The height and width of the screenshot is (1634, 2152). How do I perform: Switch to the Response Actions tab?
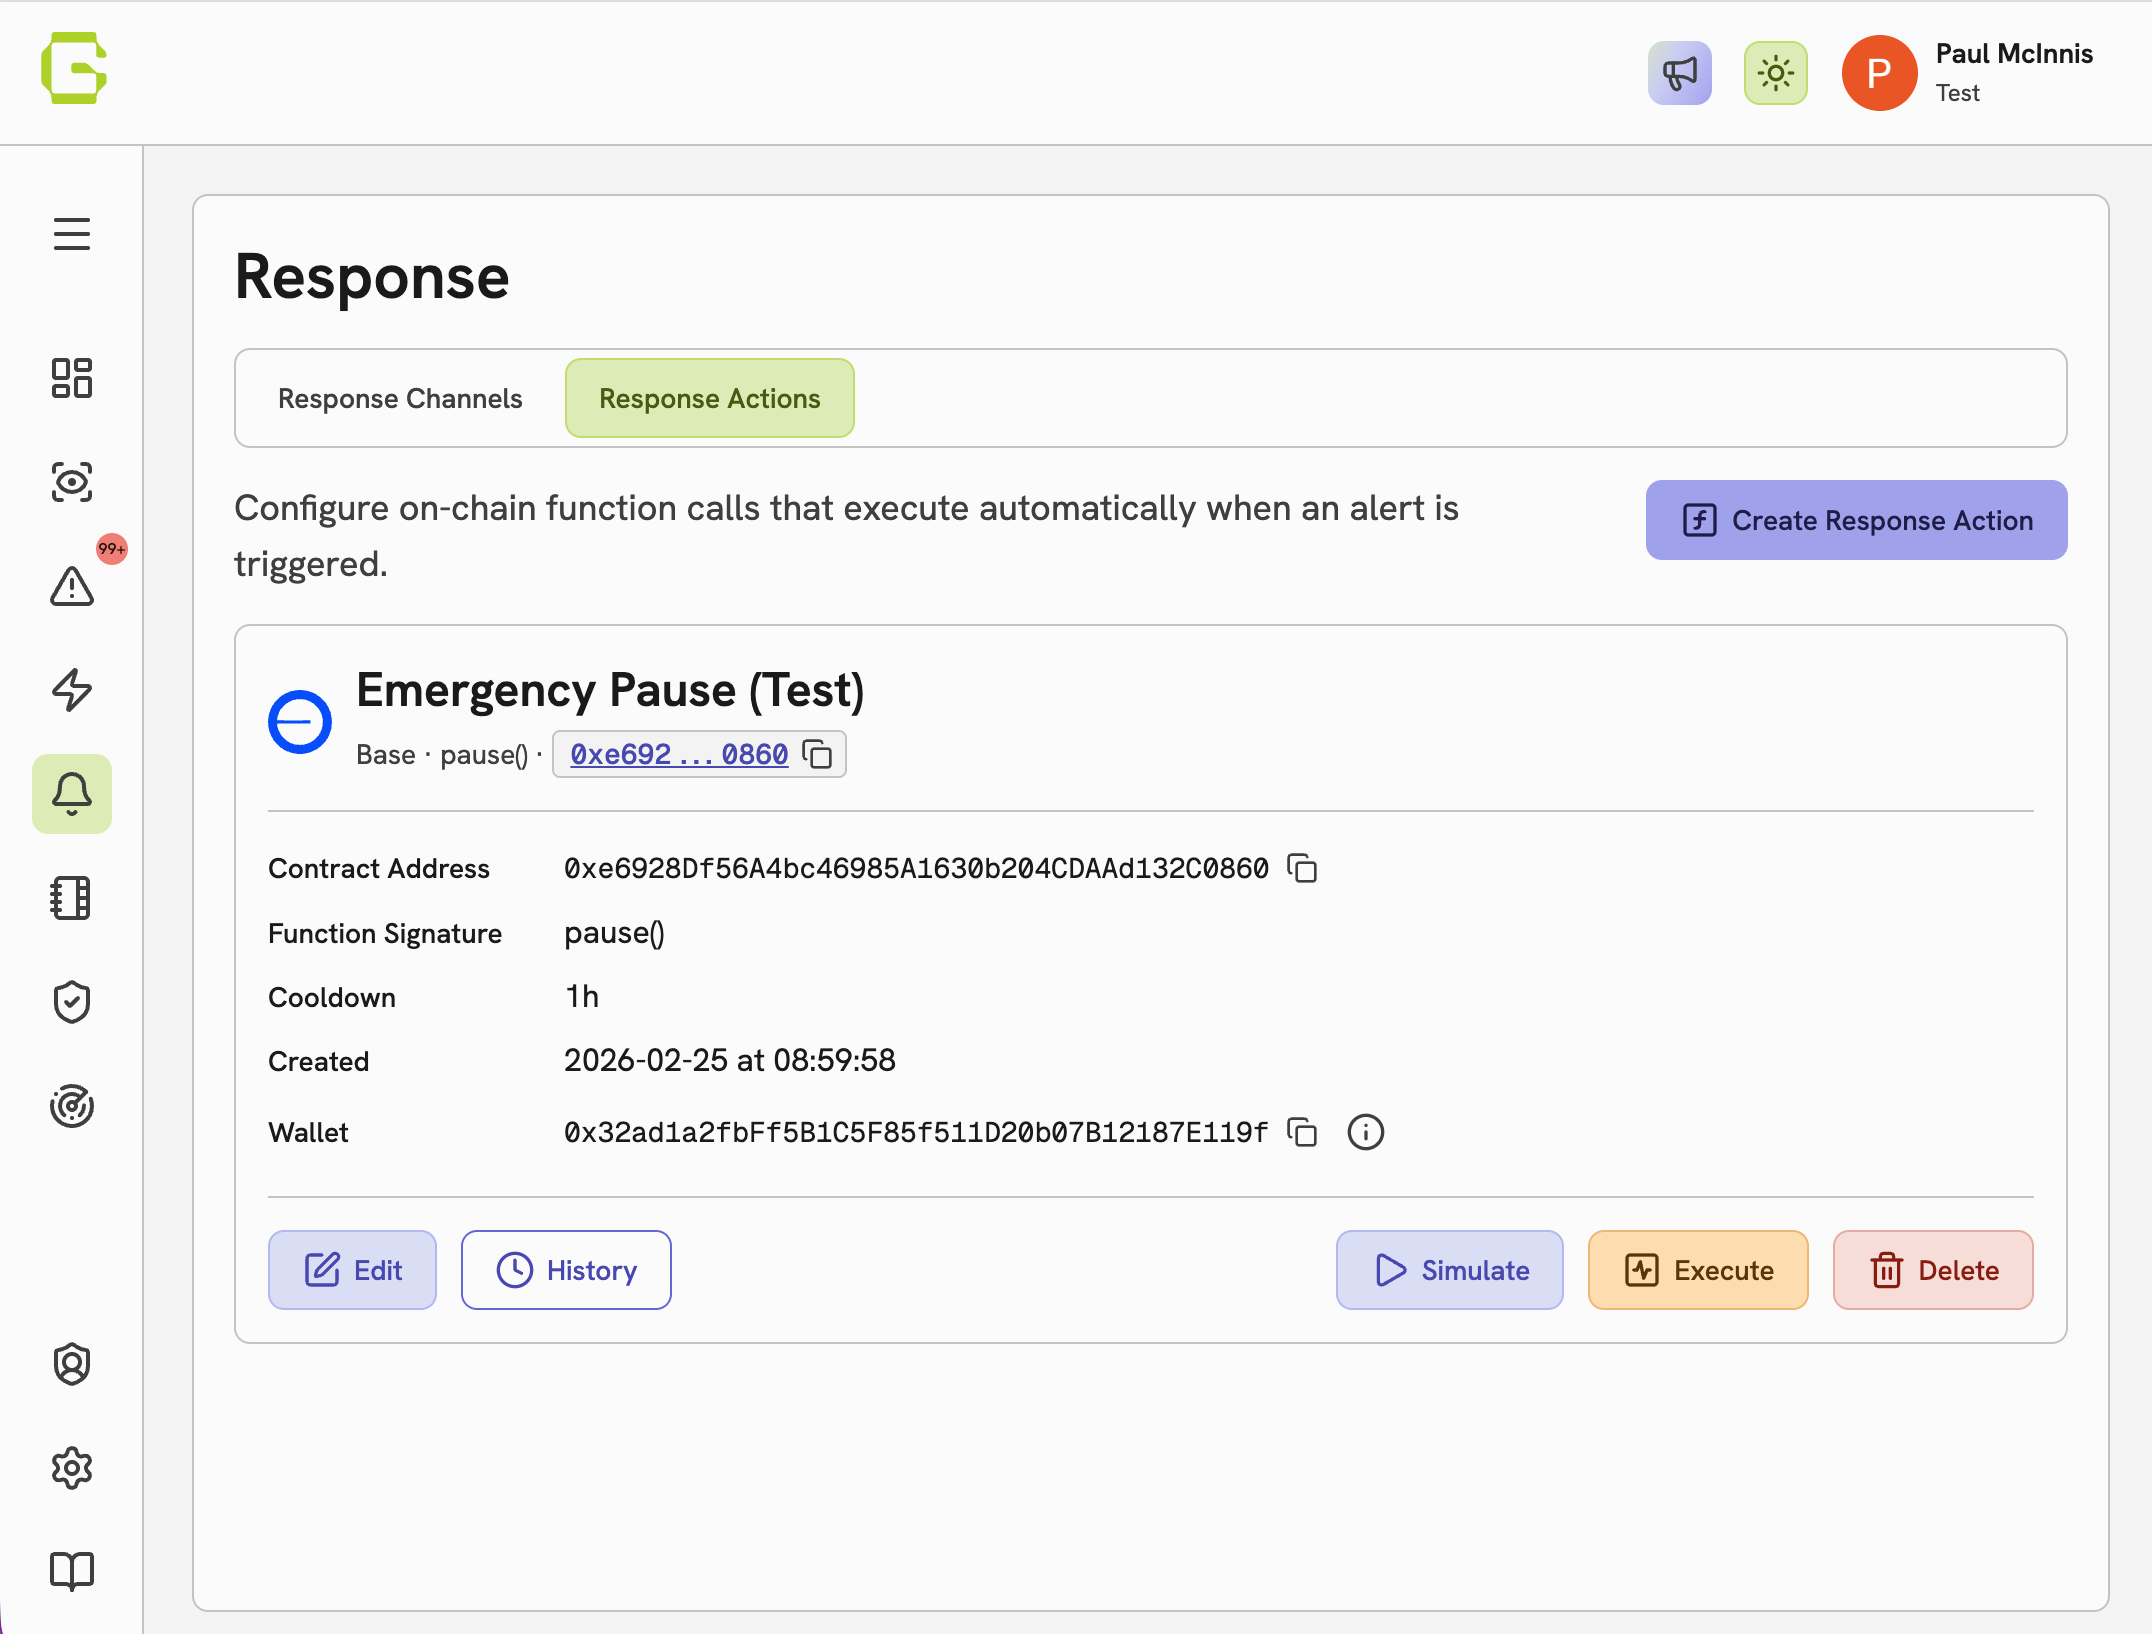709,398
